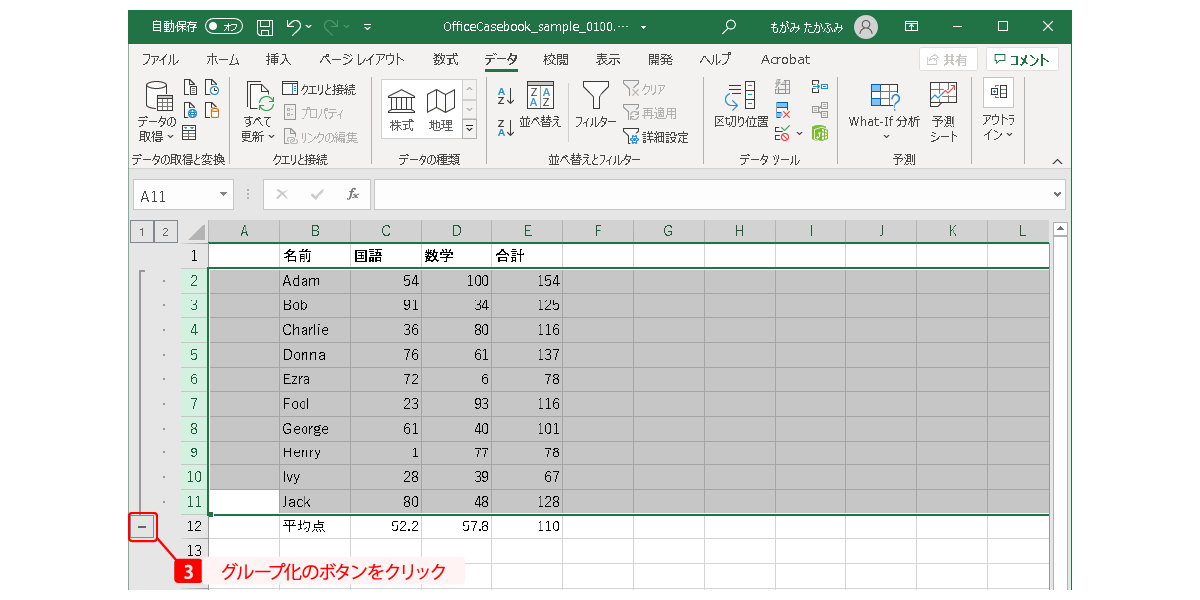Select the 地理 geography data type
Image resolution: width=1200 pixels, height=600 pixels.
(440, 109)
